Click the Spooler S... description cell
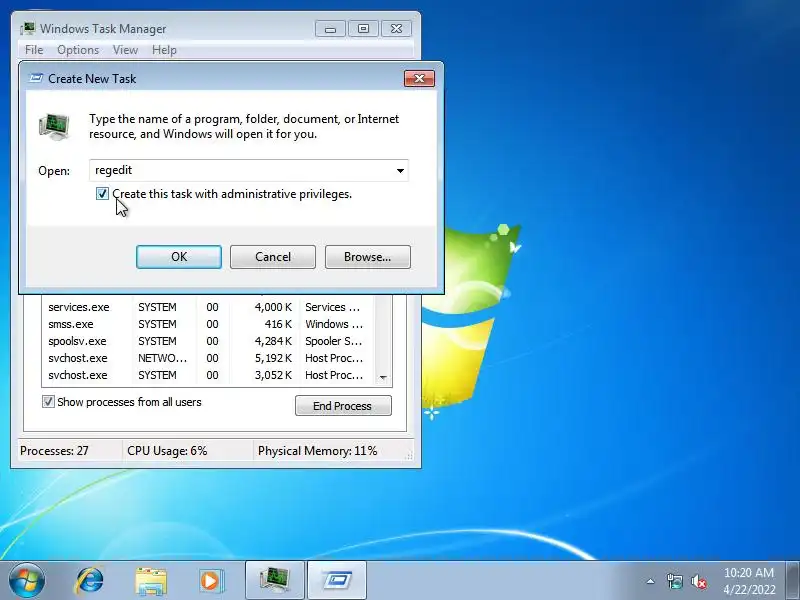This screenshot has width=800, height=600. pyautogui.click(x=333, y=341)
